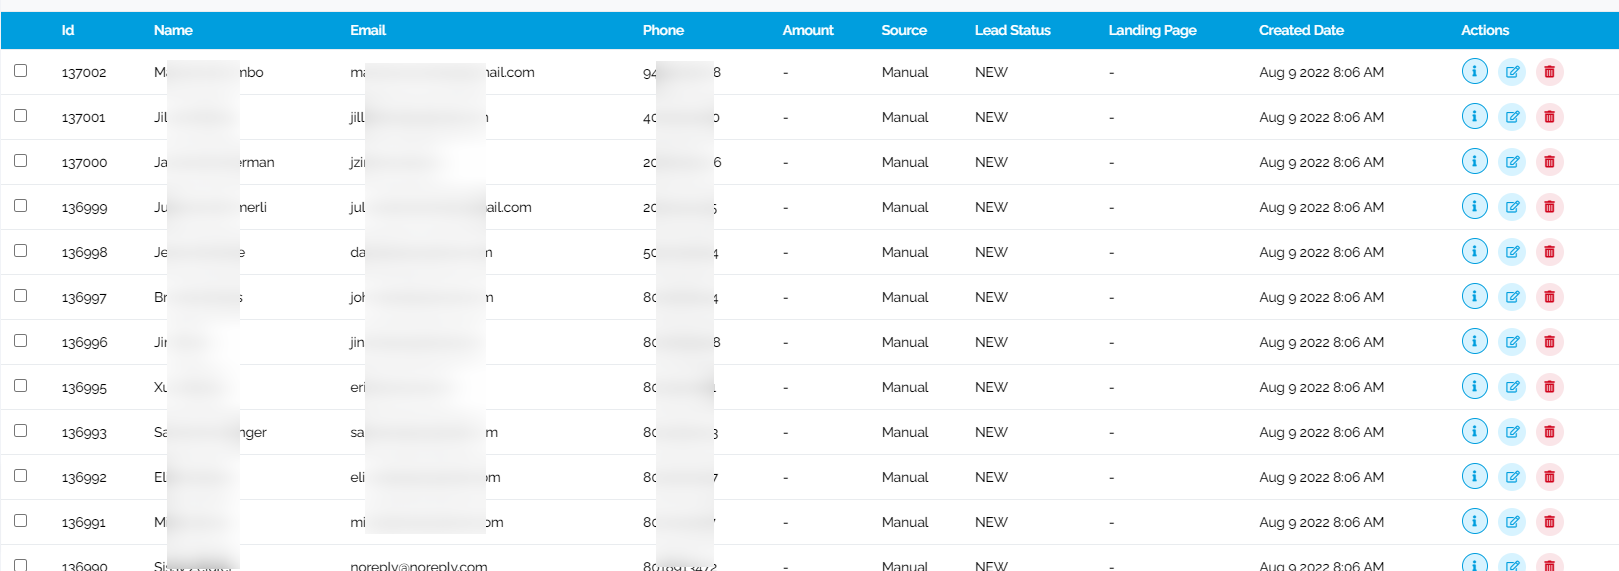Tick the checkbox for lead 136999
The image size is (1619, 571).
(x=20, y=206)
